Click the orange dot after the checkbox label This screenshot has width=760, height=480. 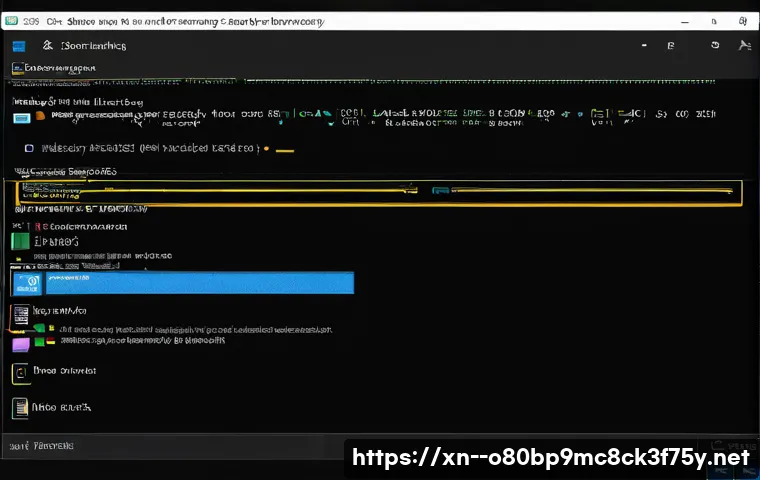click(266, 148)
